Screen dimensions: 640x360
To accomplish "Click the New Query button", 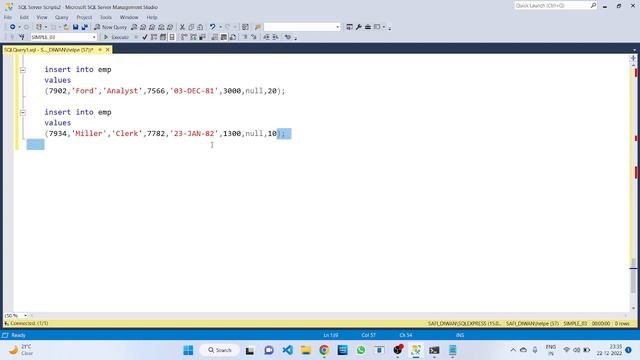I will (x=111, y=27).
